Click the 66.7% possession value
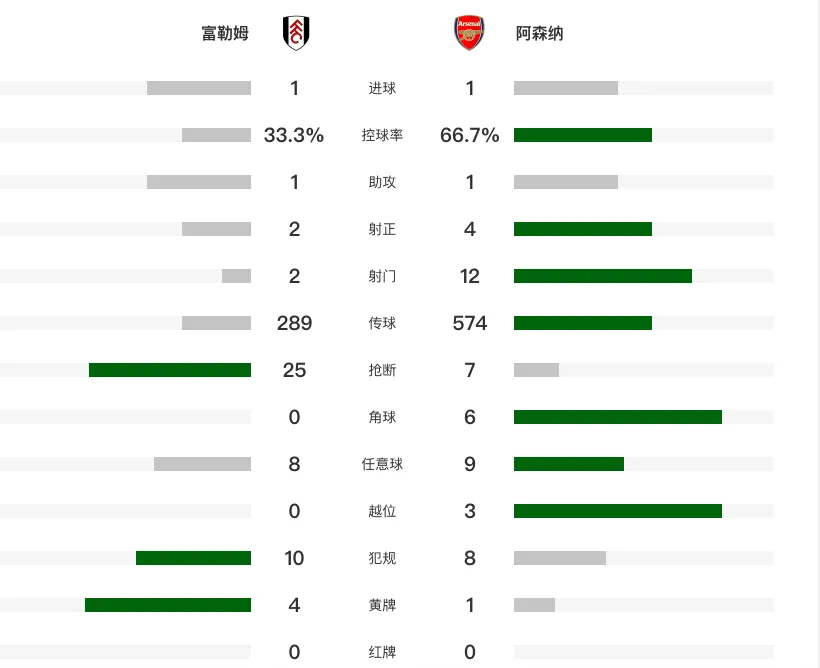Screen dimensions: 820x668 470,135
